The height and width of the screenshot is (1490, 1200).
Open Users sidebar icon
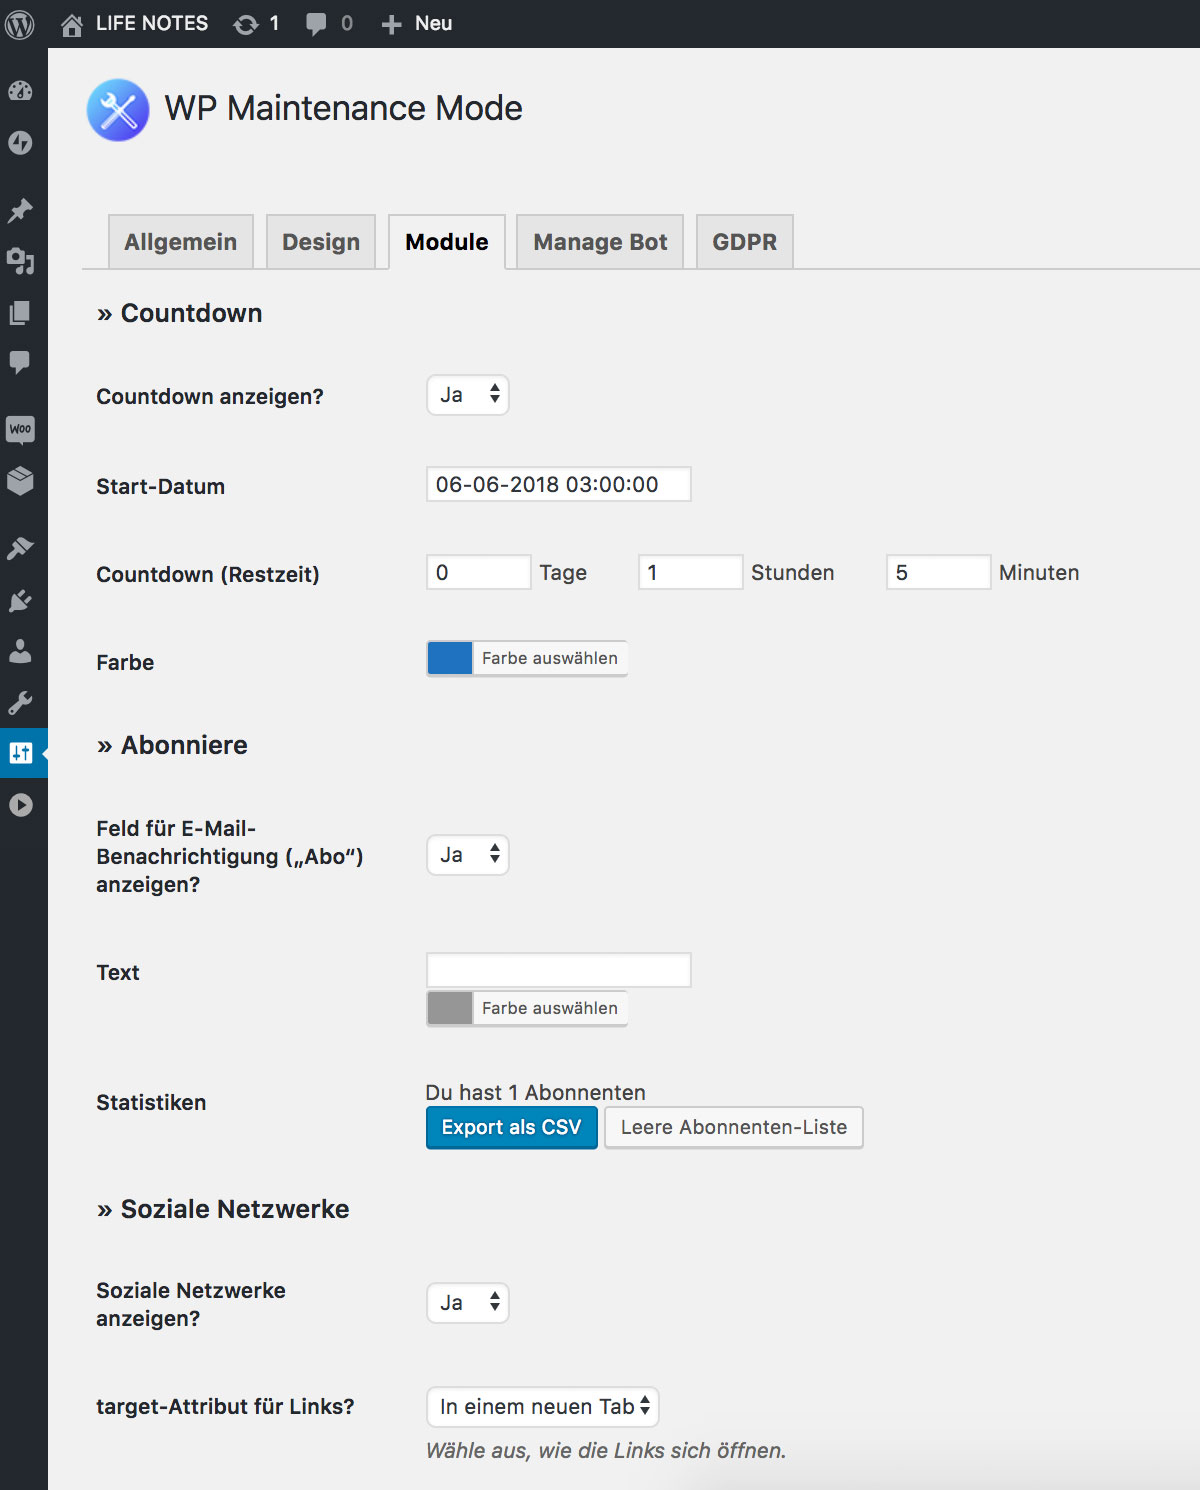[20, 652]
